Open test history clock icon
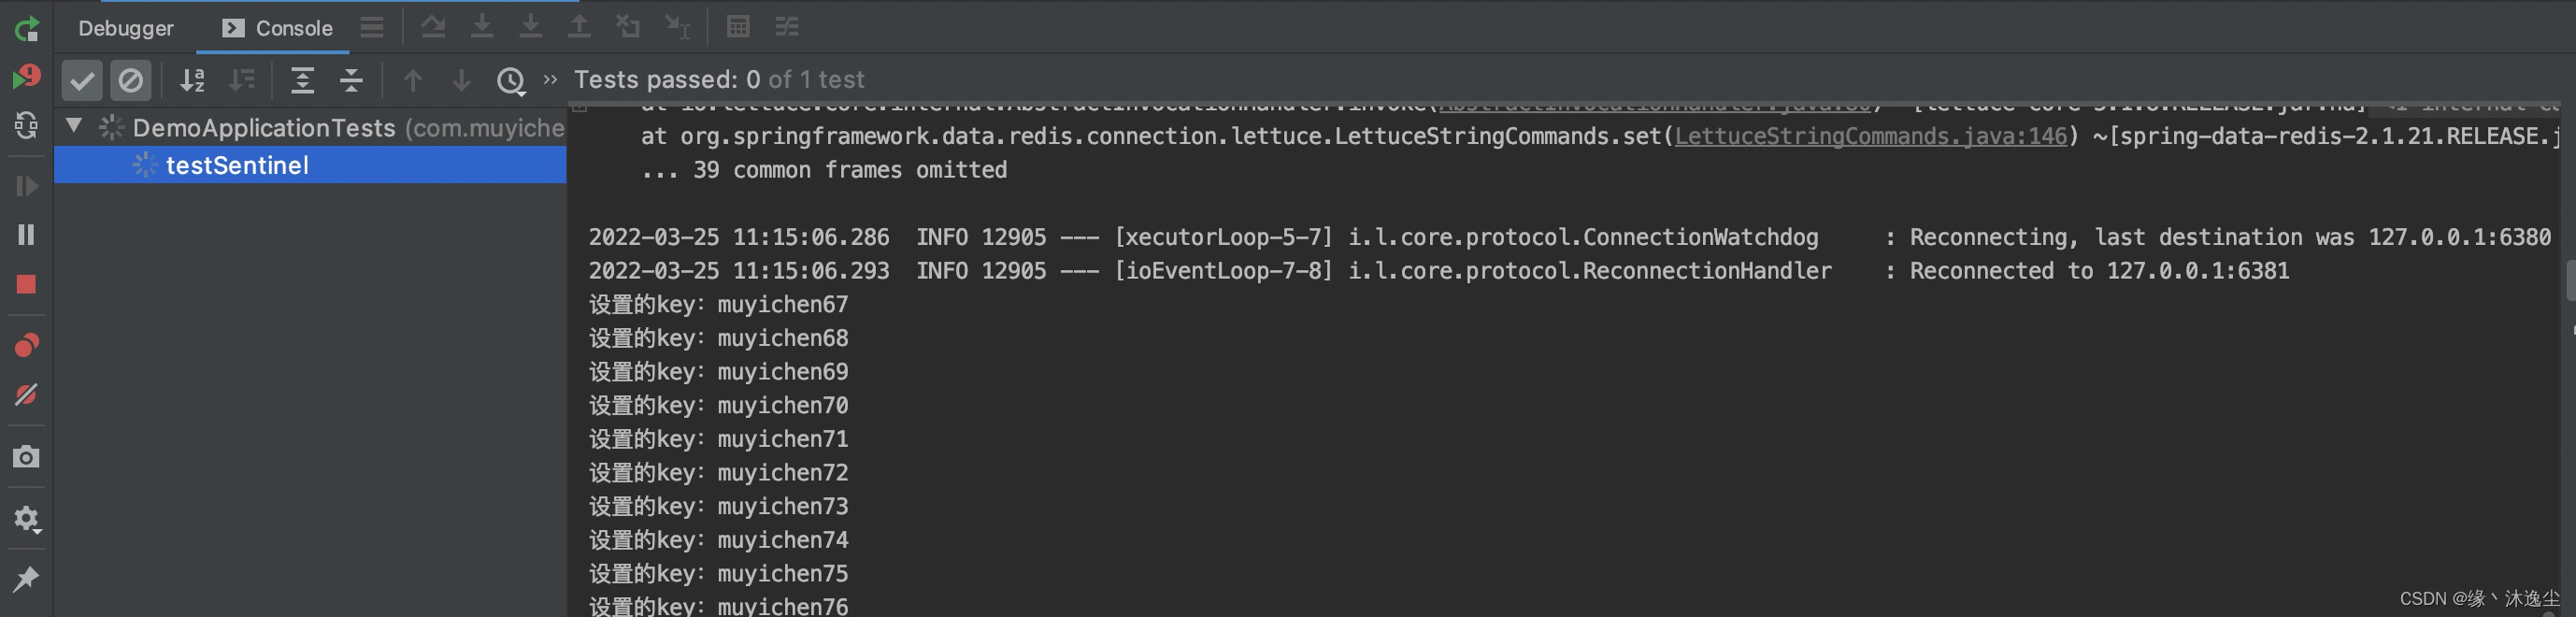 pos(511,80)
